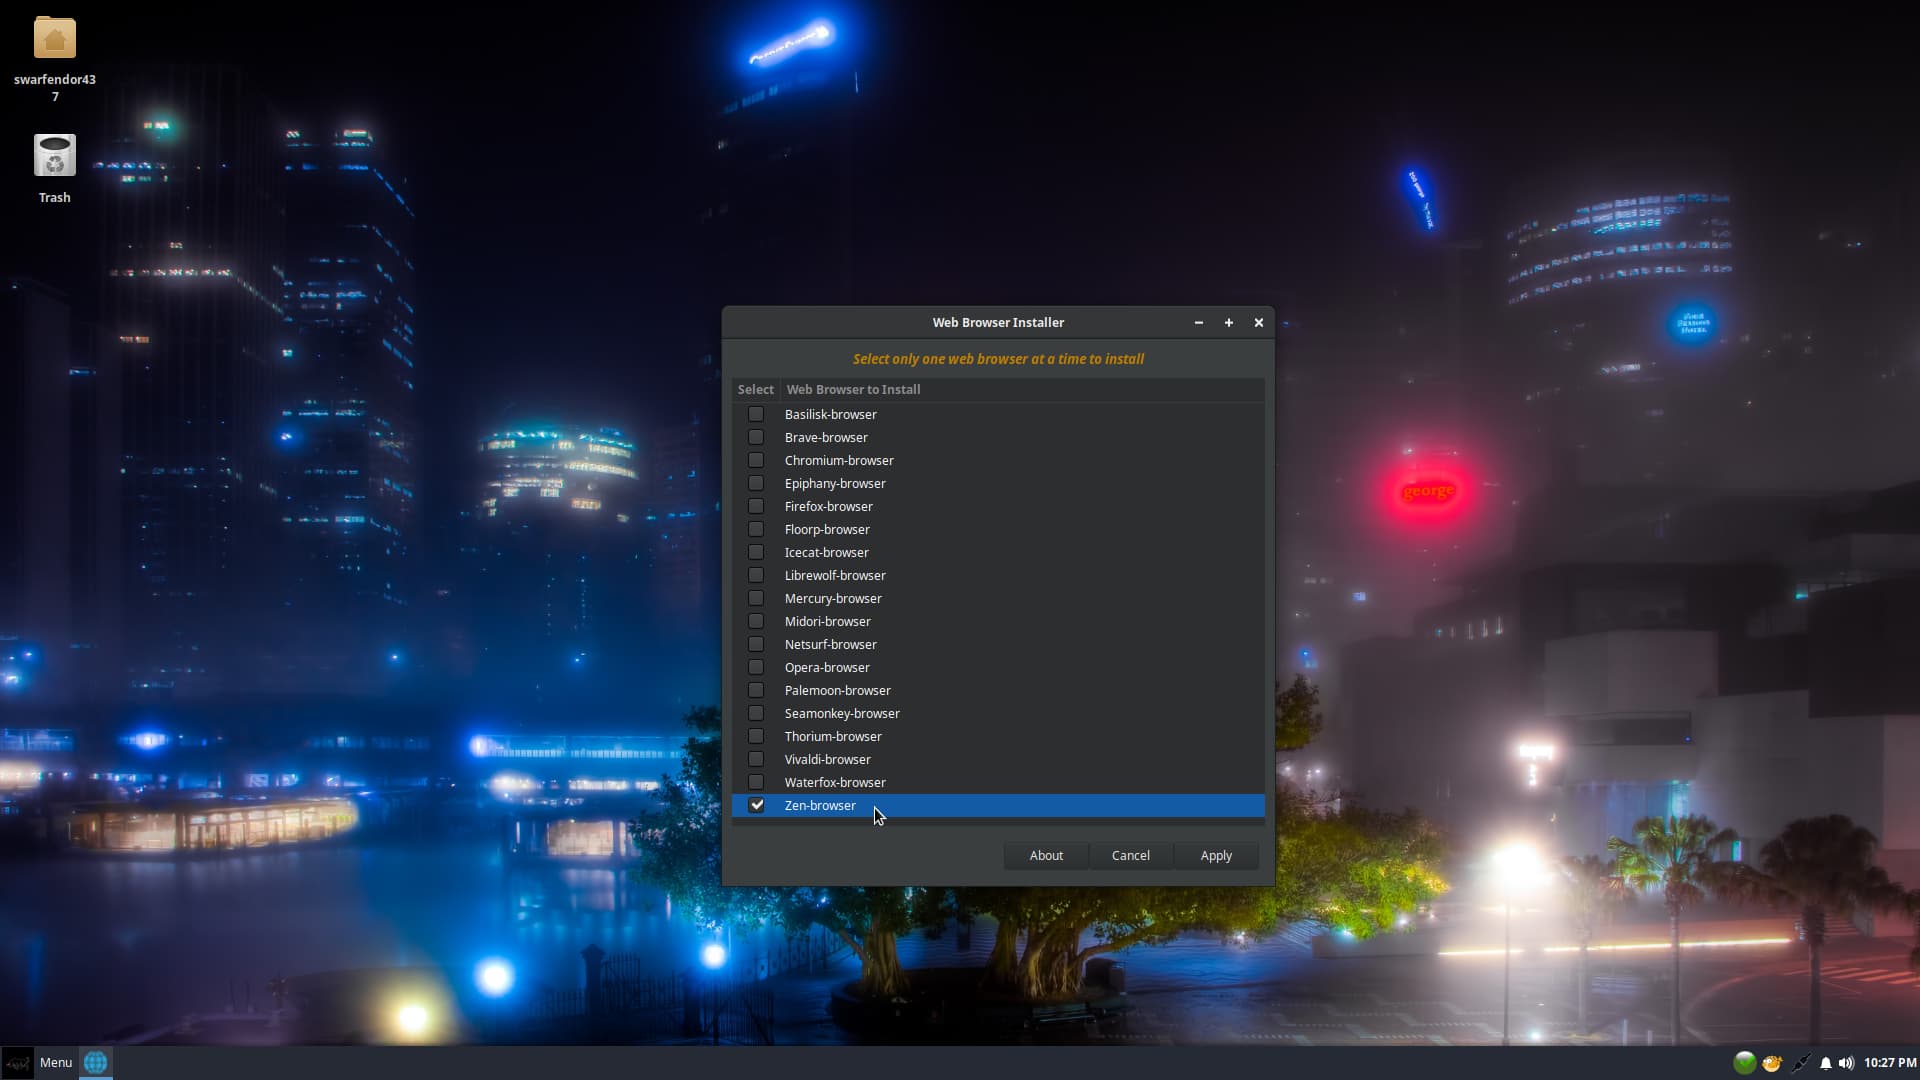
Task: Select the Seamonkey-browser row text
Action: (842, 713)
